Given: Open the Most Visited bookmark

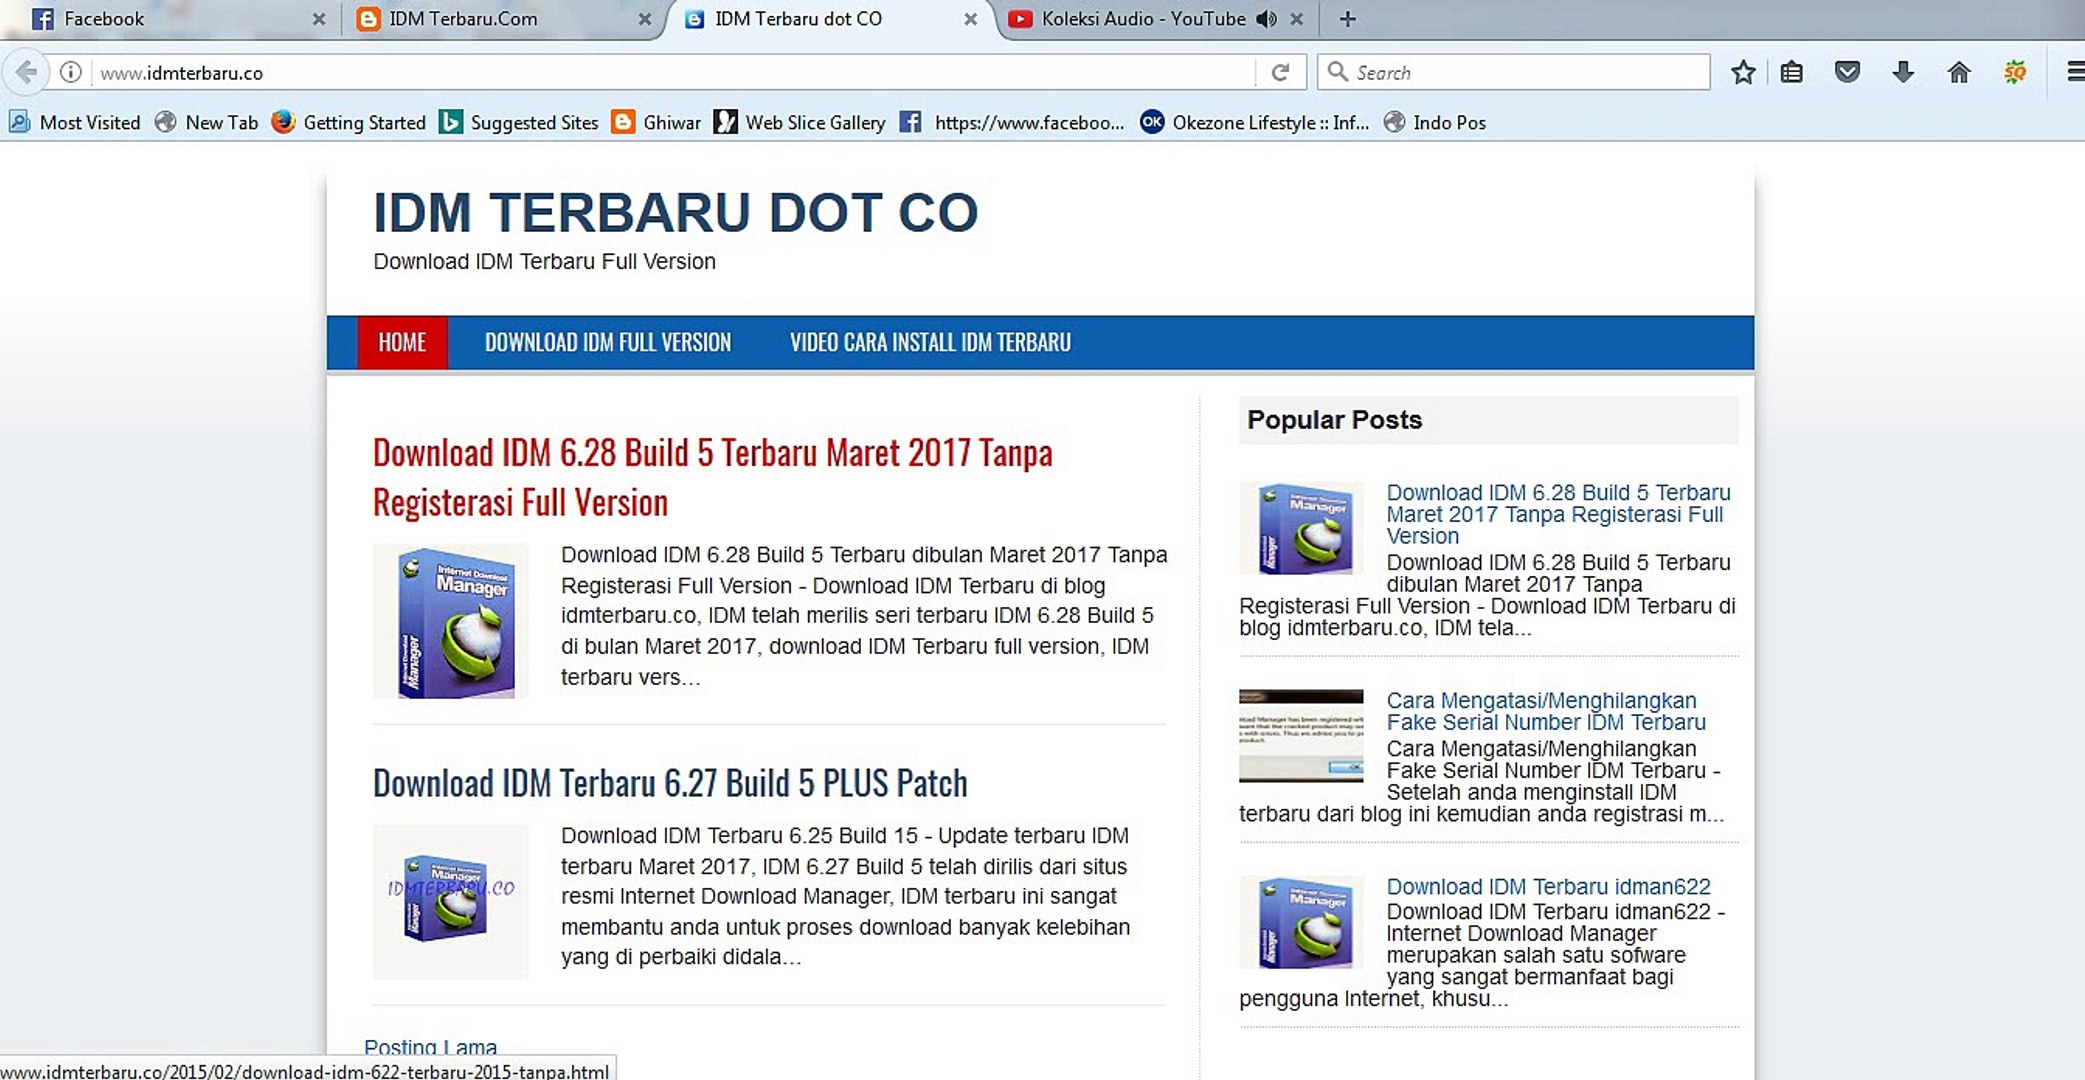Looking at the screenshot, I should pyautogui.click(x=75, y=122).
